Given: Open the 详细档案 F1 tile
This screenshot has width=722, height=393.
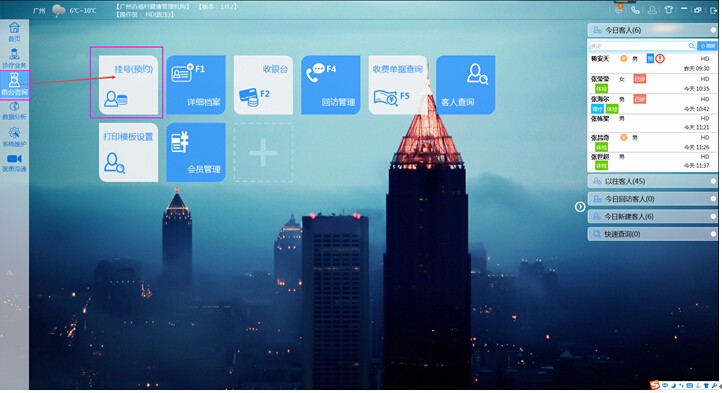Looking at the screenshot, I should pos(196,85).
